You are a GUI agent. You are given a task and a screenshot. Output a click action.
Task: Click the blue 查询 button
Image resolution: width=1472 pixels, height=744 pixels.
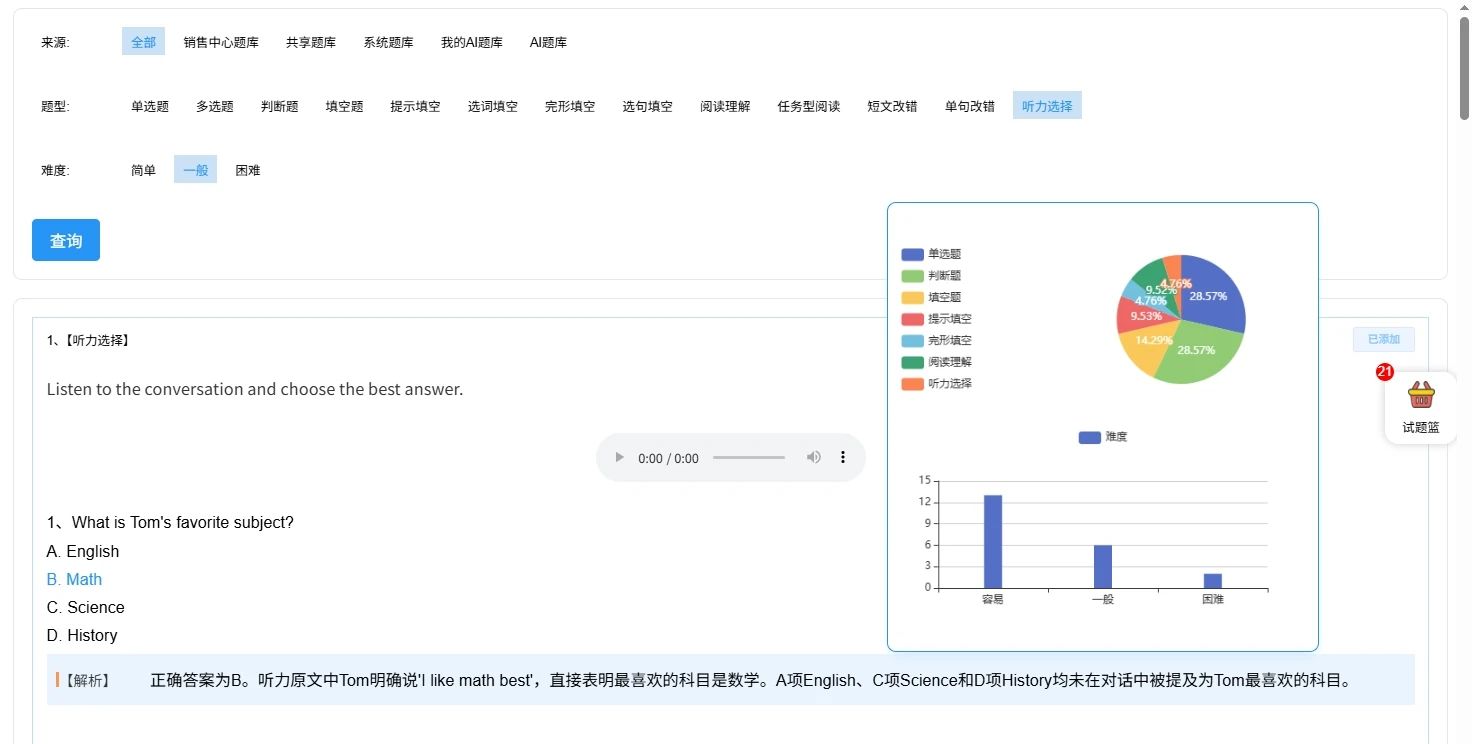click(x=66, y=240)
